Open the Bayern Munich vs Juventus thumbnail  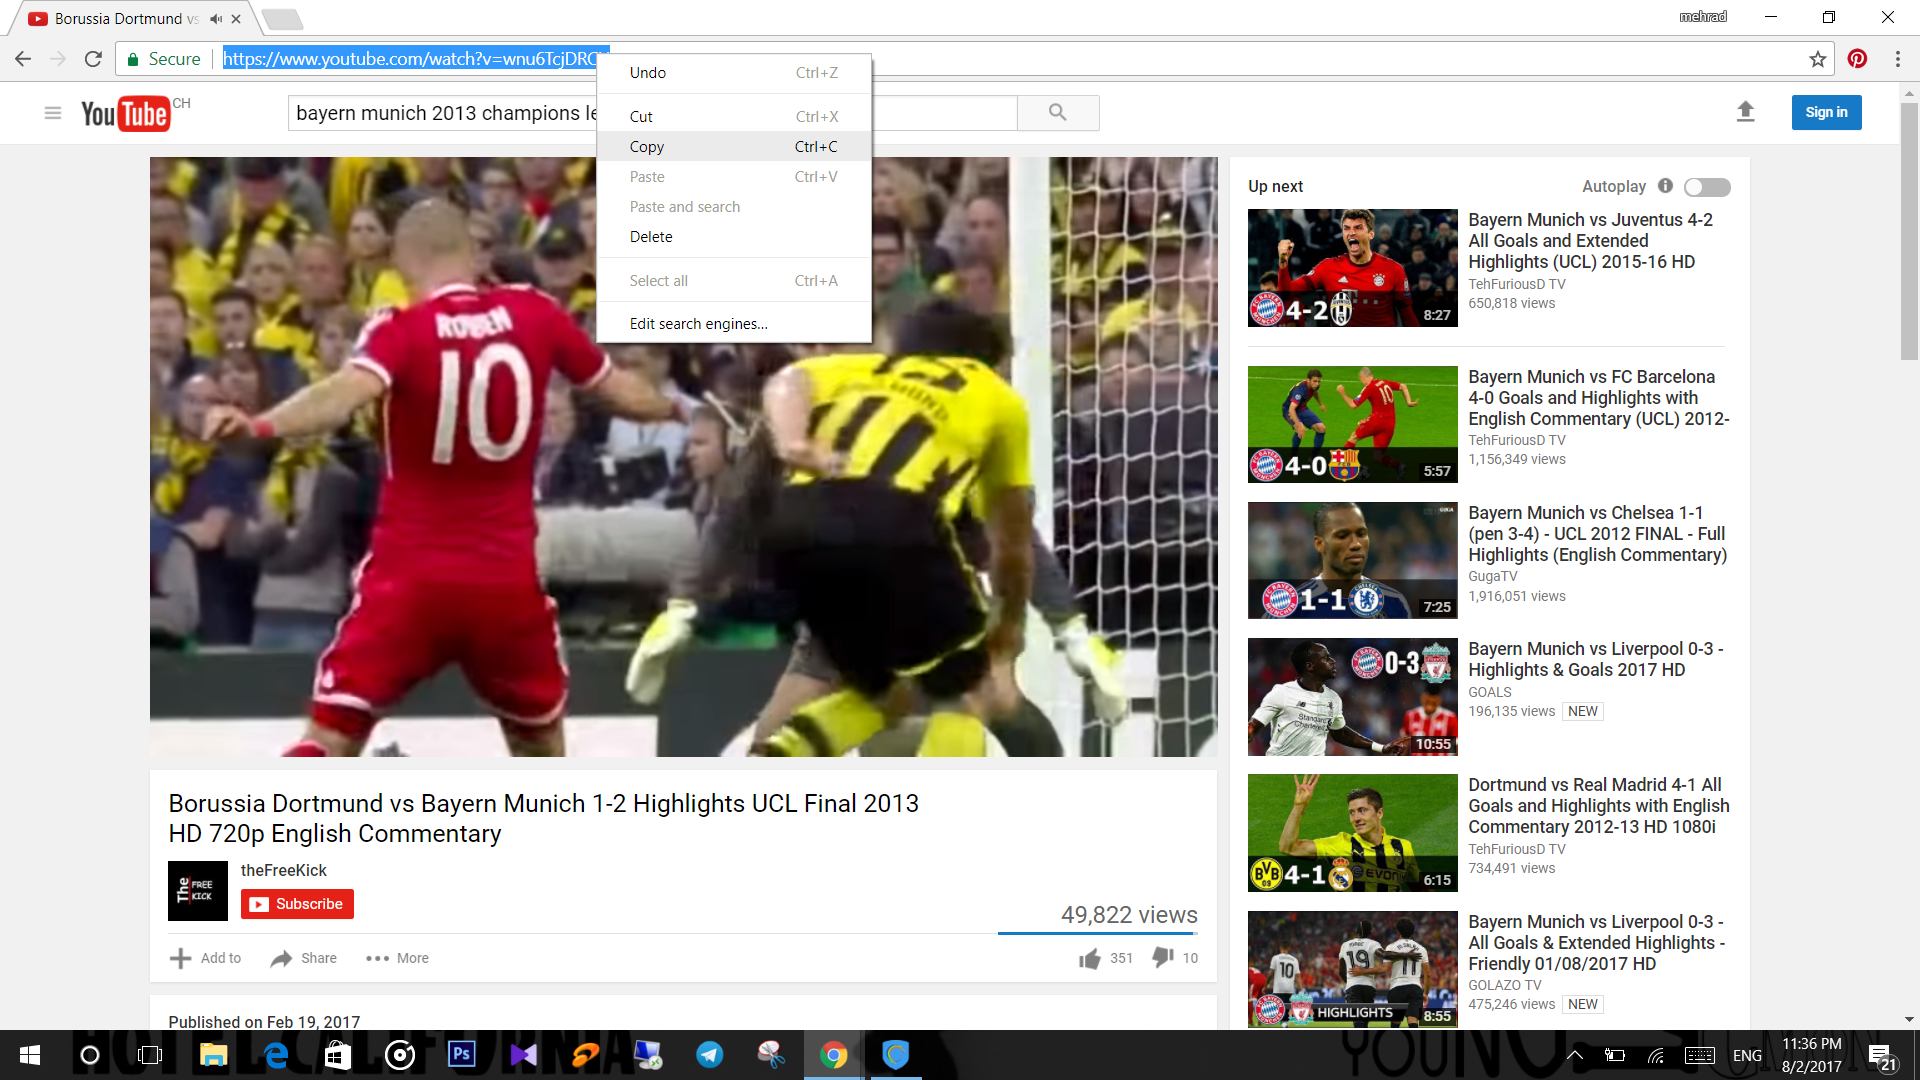point(1352,268)
